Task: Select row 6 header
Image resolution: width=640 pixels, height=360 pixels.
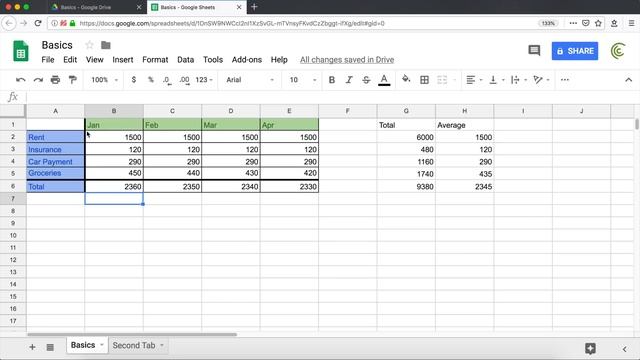Action: [13, 186]
